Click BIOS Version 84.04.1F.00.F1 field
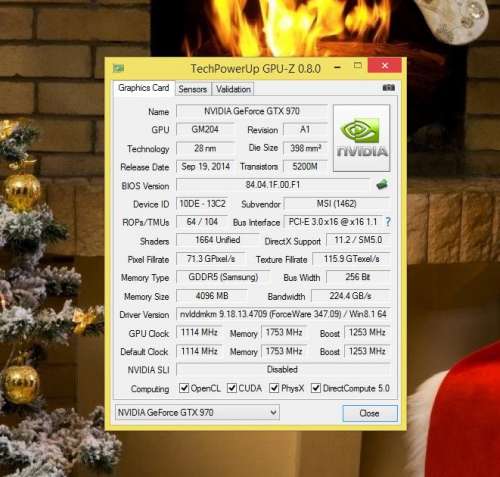Viewport: 500px width, 477px height. 273,185
